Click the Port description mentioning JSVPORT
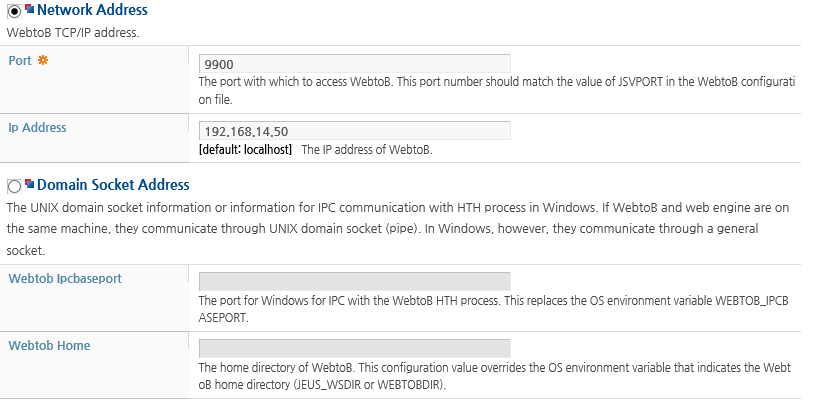Viewport: 814px width, 406px height. point(496,91)
